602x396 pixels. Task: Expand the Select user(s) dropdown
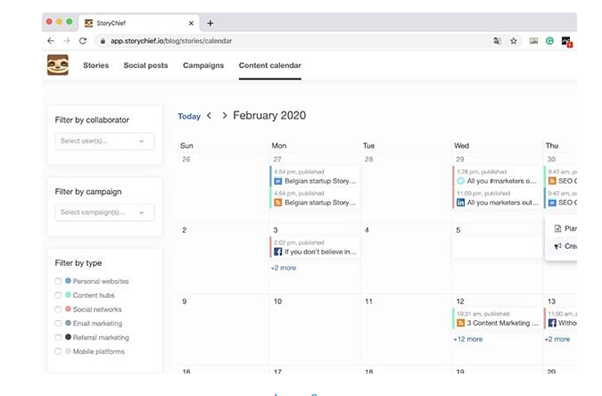point(105,141)
